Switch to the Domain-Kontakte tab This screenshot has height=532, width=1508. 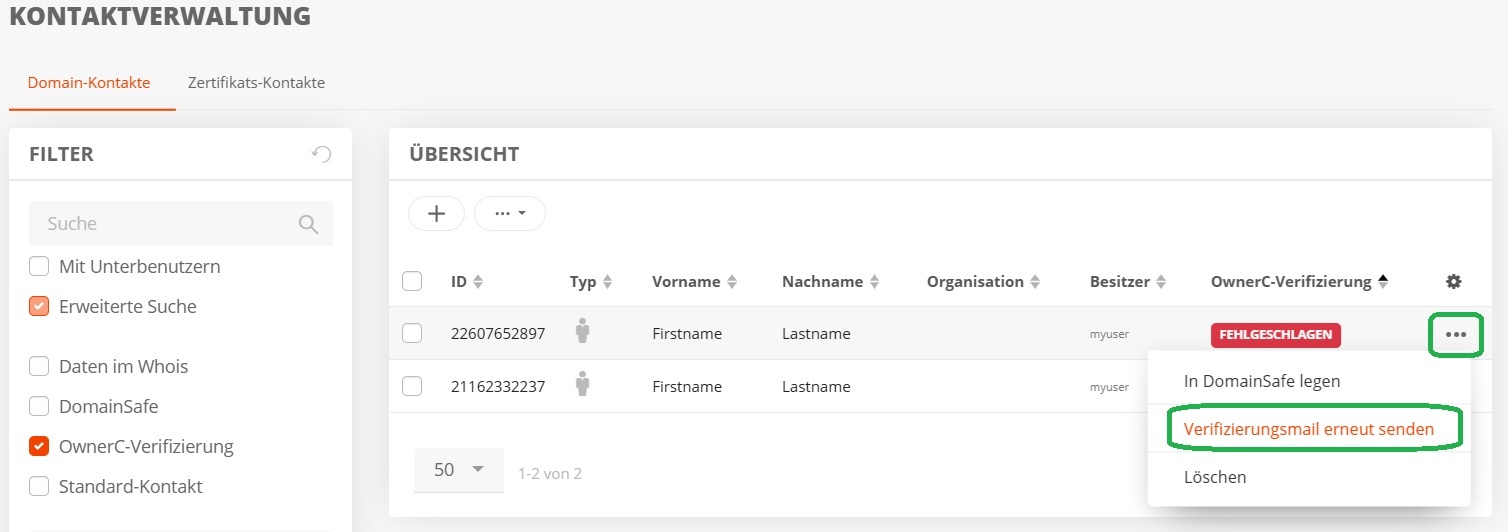[89, 83]
